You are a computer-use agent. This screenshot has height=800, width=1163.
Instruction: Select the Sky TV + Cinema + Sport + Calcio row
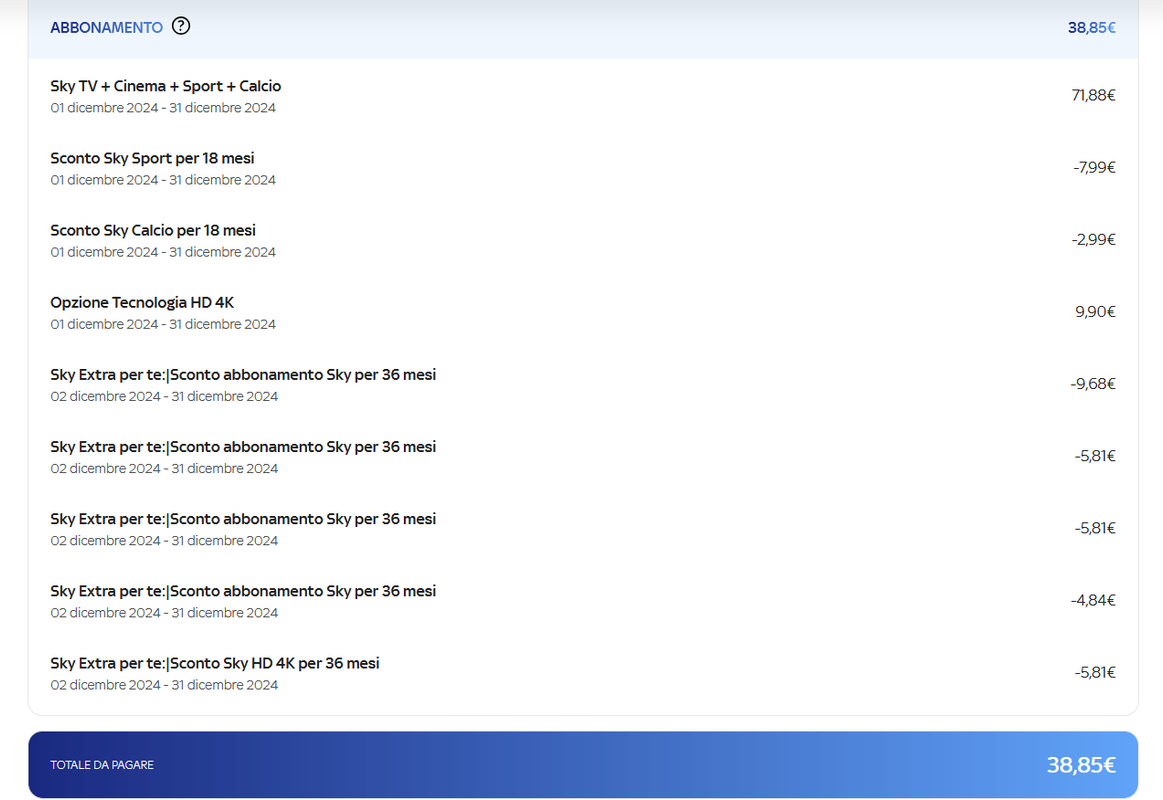[583, 96]
